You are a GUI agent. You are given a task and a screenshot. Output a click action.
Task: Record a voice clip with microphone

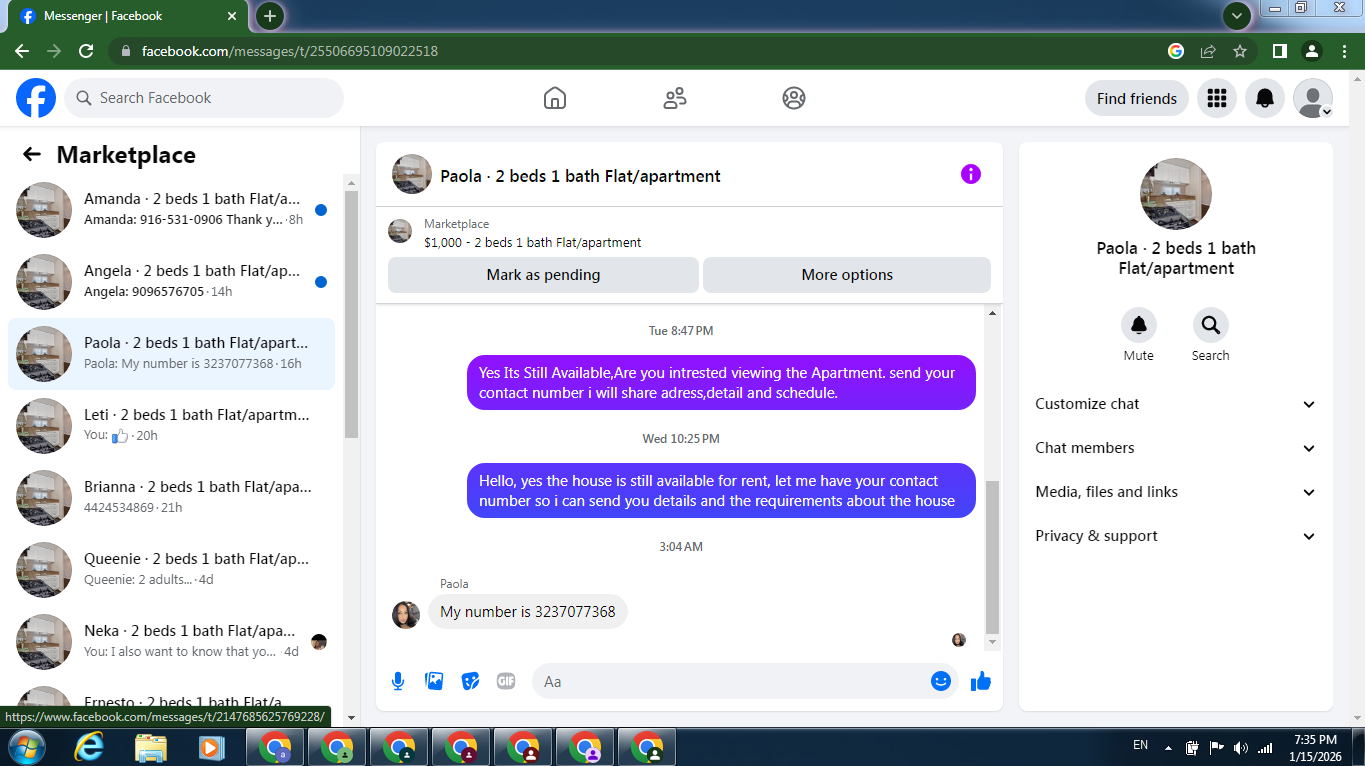pyautogui.click(x=398, y=681)
